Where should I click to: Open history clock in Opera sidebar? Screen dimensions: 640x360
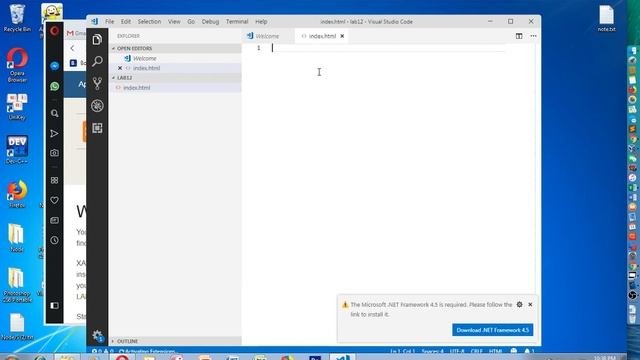coord(54,240)
